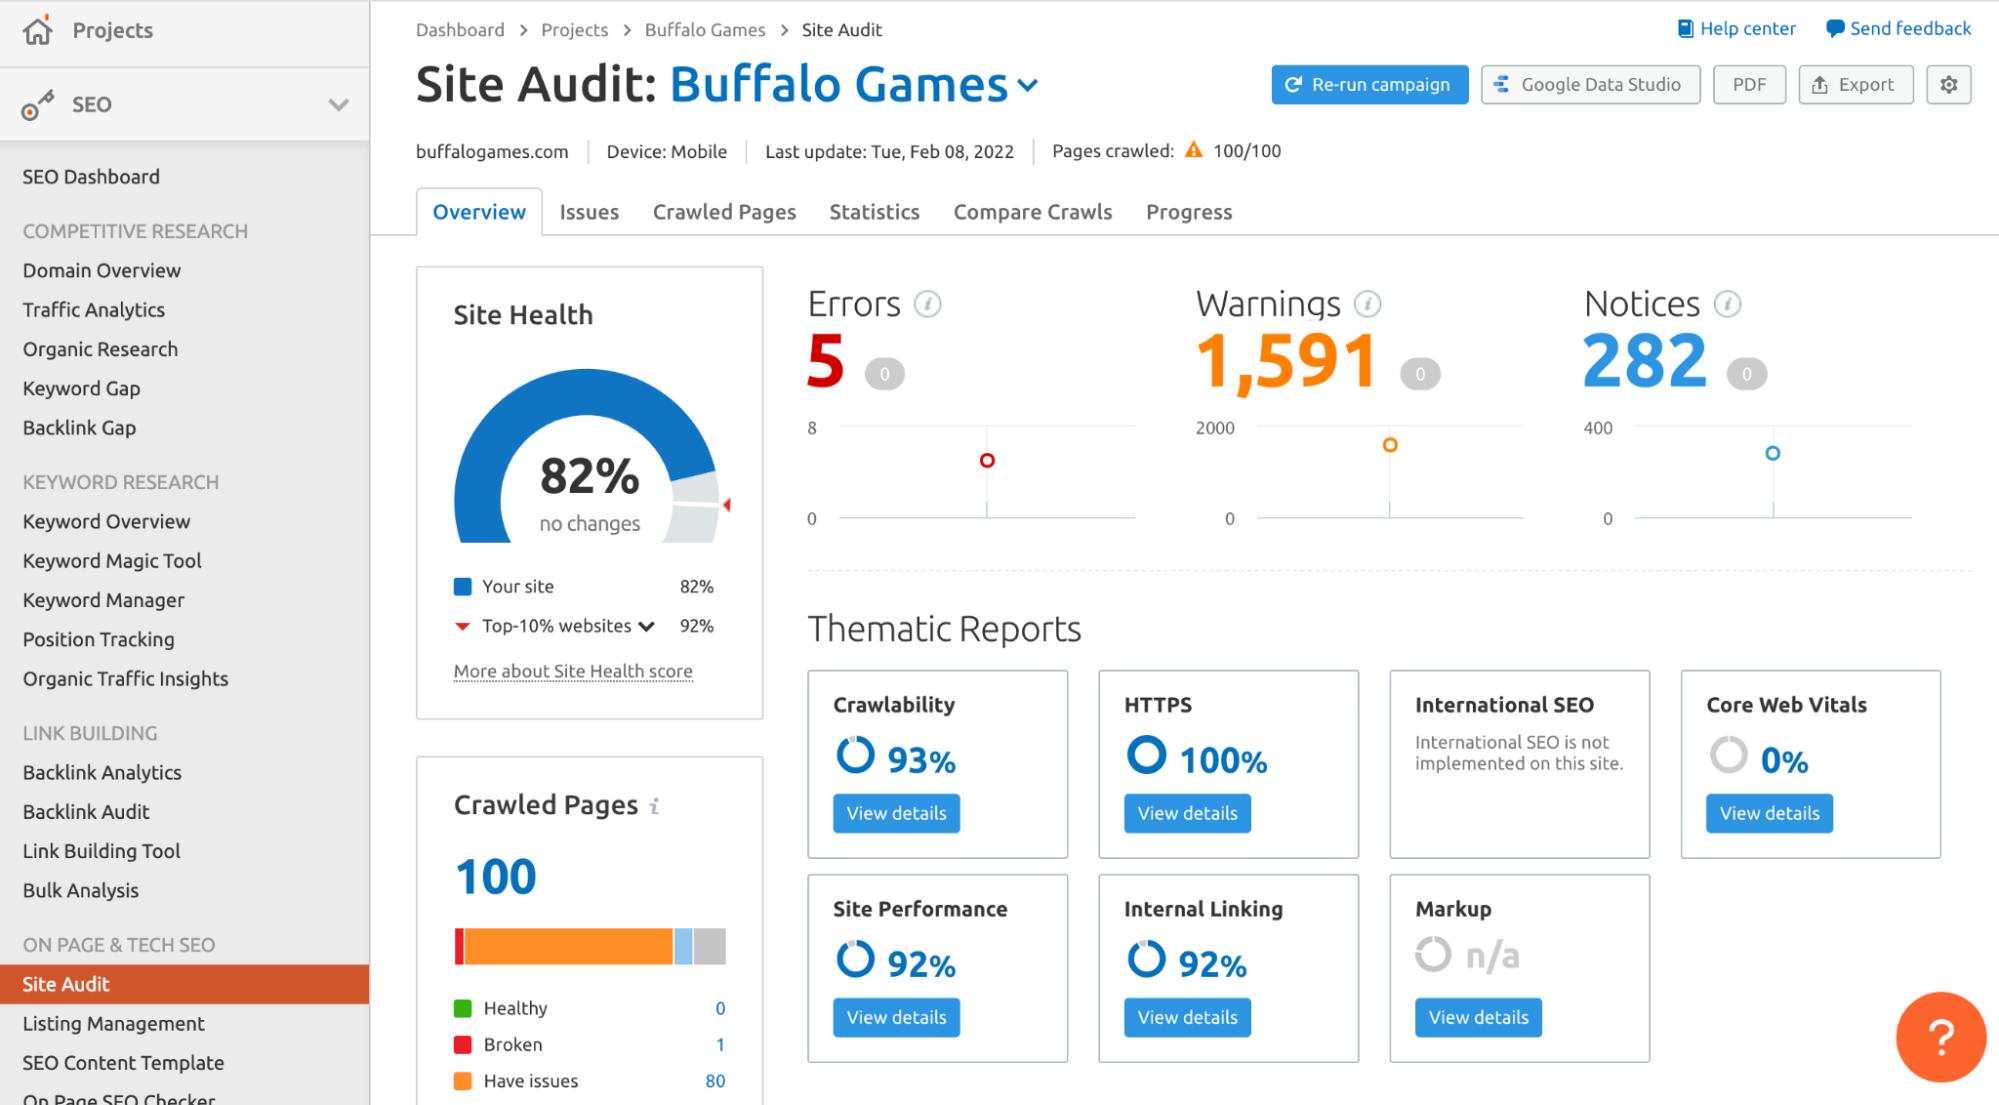Open the Buffalo Games project dropdown
Screen dimensions: 1999x1105
point(1028,86)
